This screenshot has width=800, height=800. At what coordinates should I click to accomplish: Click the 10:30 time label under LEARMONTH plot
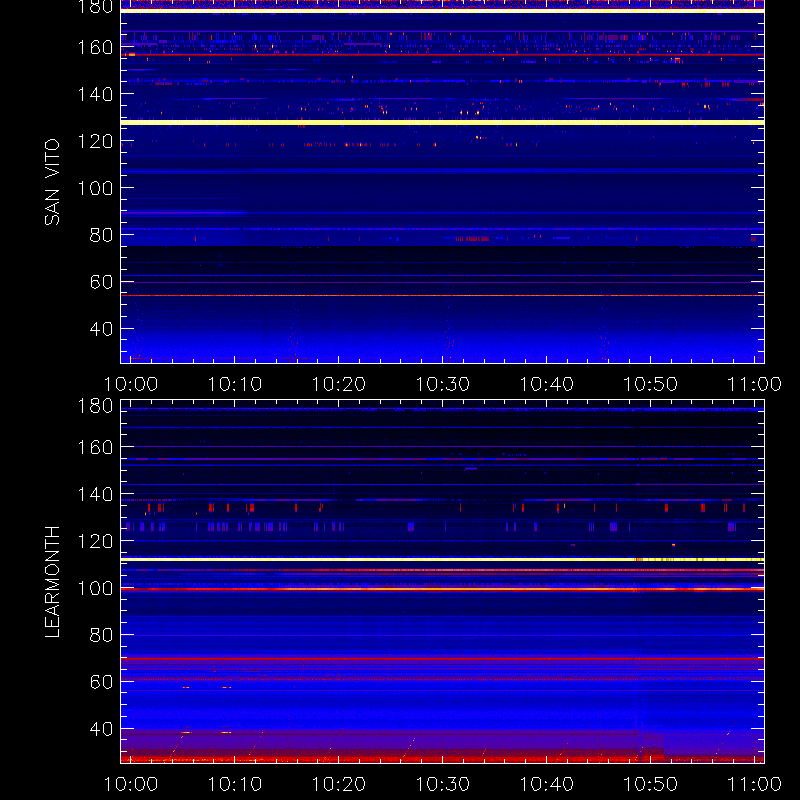pos(442,784)
